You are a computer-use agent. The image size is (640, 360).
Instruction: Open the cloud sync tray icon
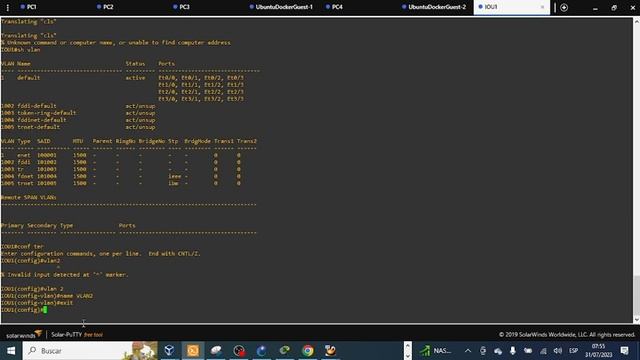tap(498, 351)
